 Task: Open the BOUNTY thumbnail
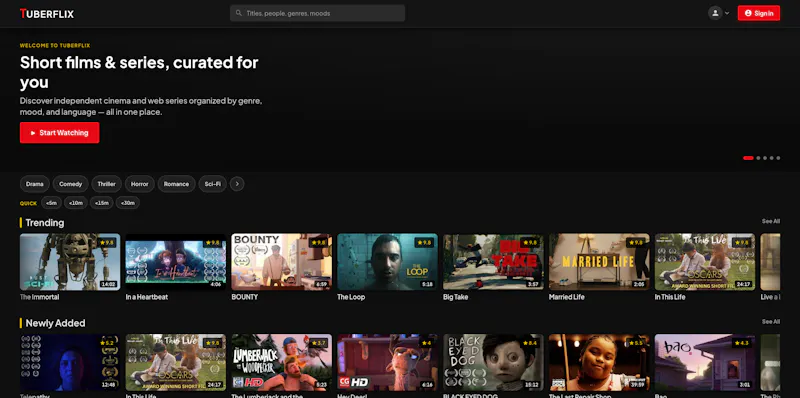282,262
